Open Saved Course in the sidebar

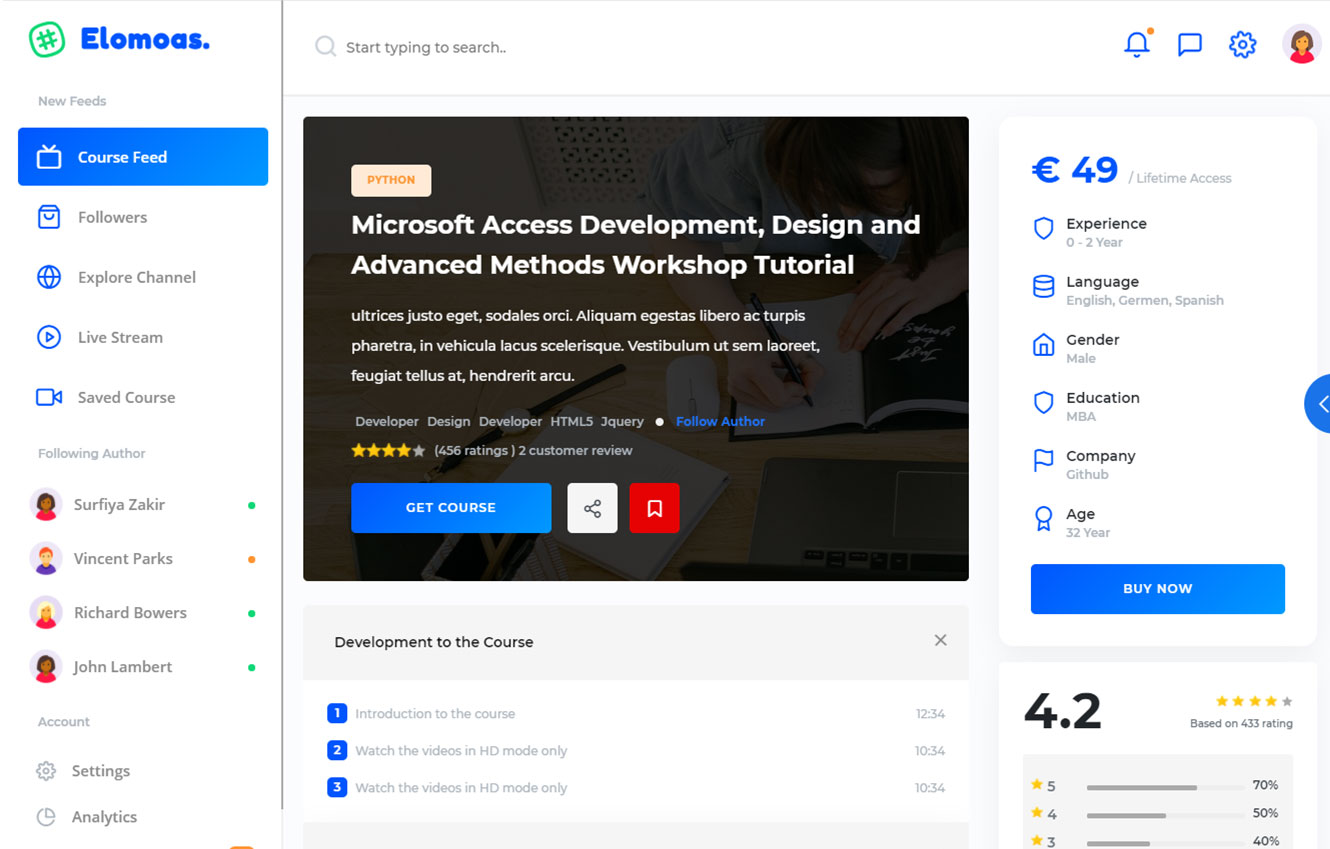[126, 397]
